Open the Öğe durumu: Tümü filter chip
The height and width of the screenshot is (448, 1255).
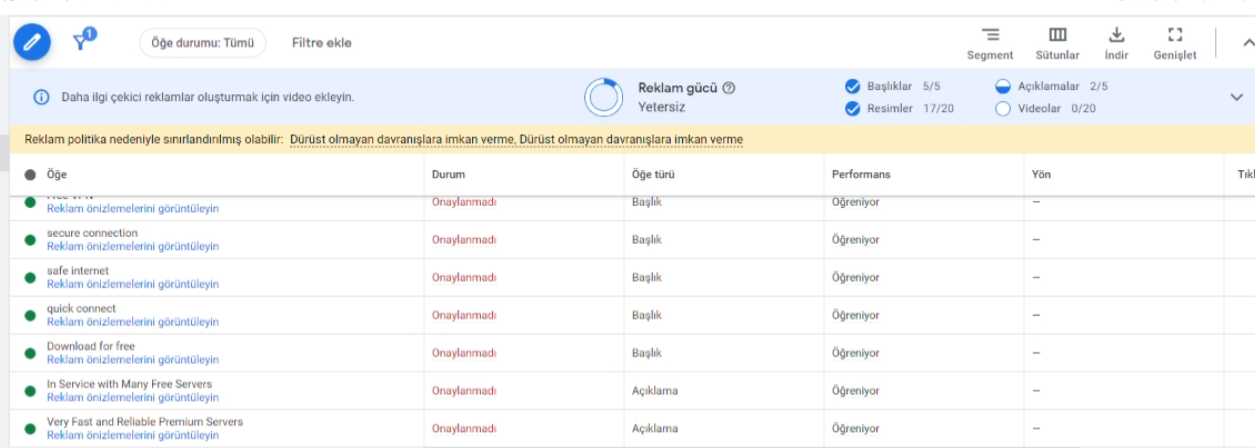click(202, 42)
